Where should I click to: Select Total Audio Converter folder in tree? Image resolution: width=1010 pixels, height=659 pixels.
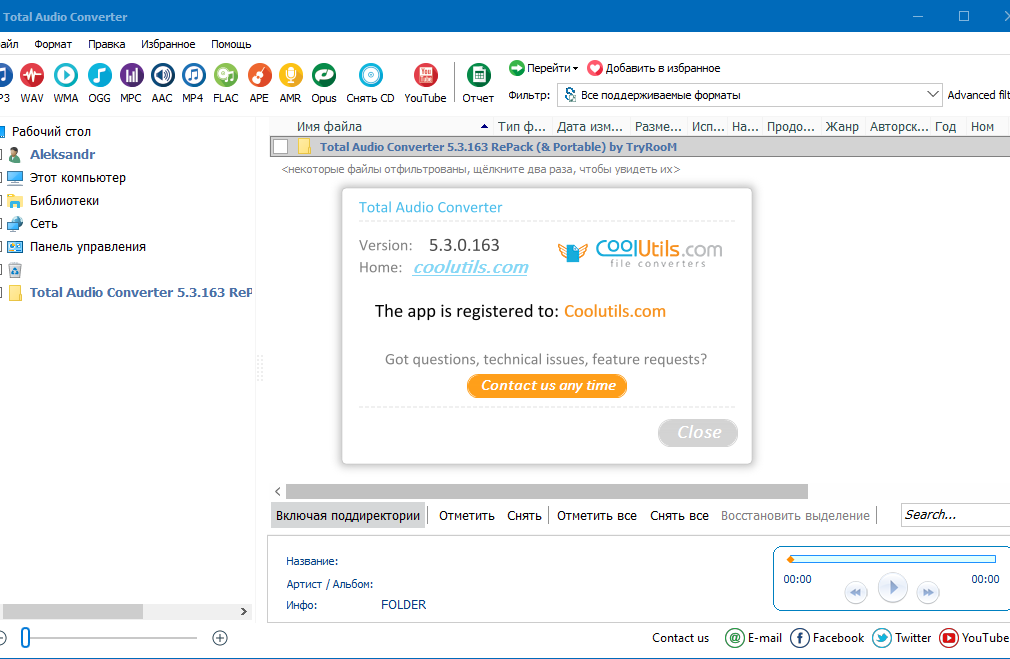tap(140, 292)
